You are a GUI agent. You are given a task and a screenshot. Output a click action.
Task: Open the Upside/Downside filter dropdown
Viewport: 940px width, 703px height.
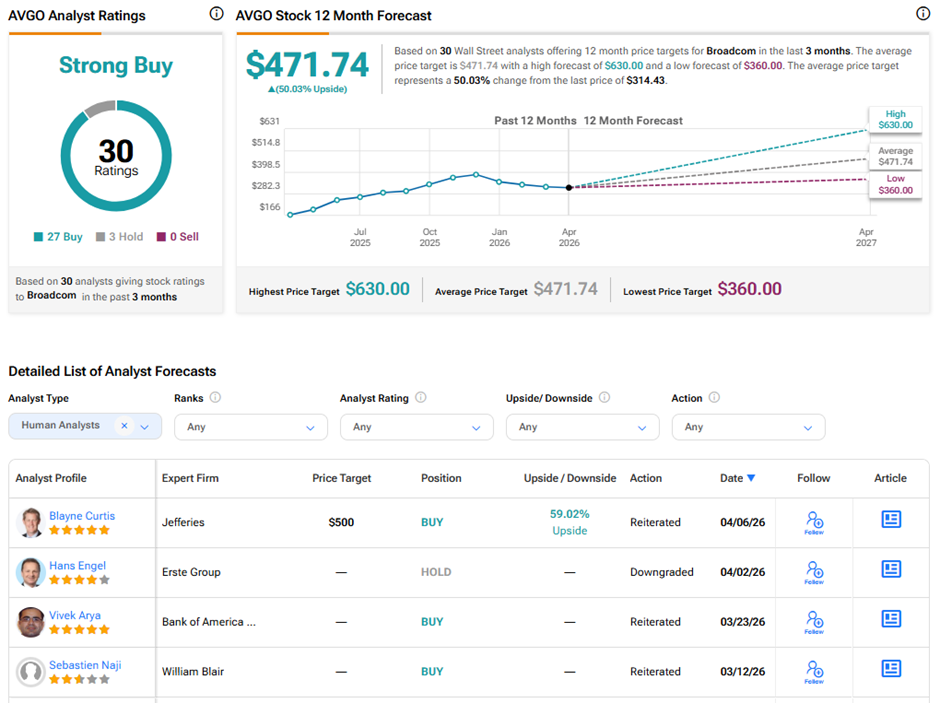pyautogui.click(x=582, y=427)
